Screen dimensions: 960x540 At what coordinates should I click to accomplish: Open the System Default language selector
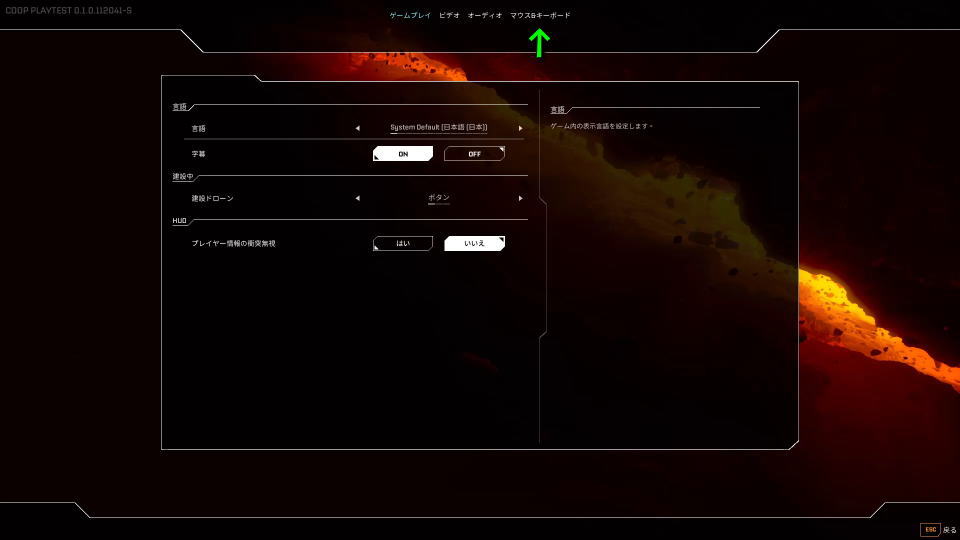point(438,128)
